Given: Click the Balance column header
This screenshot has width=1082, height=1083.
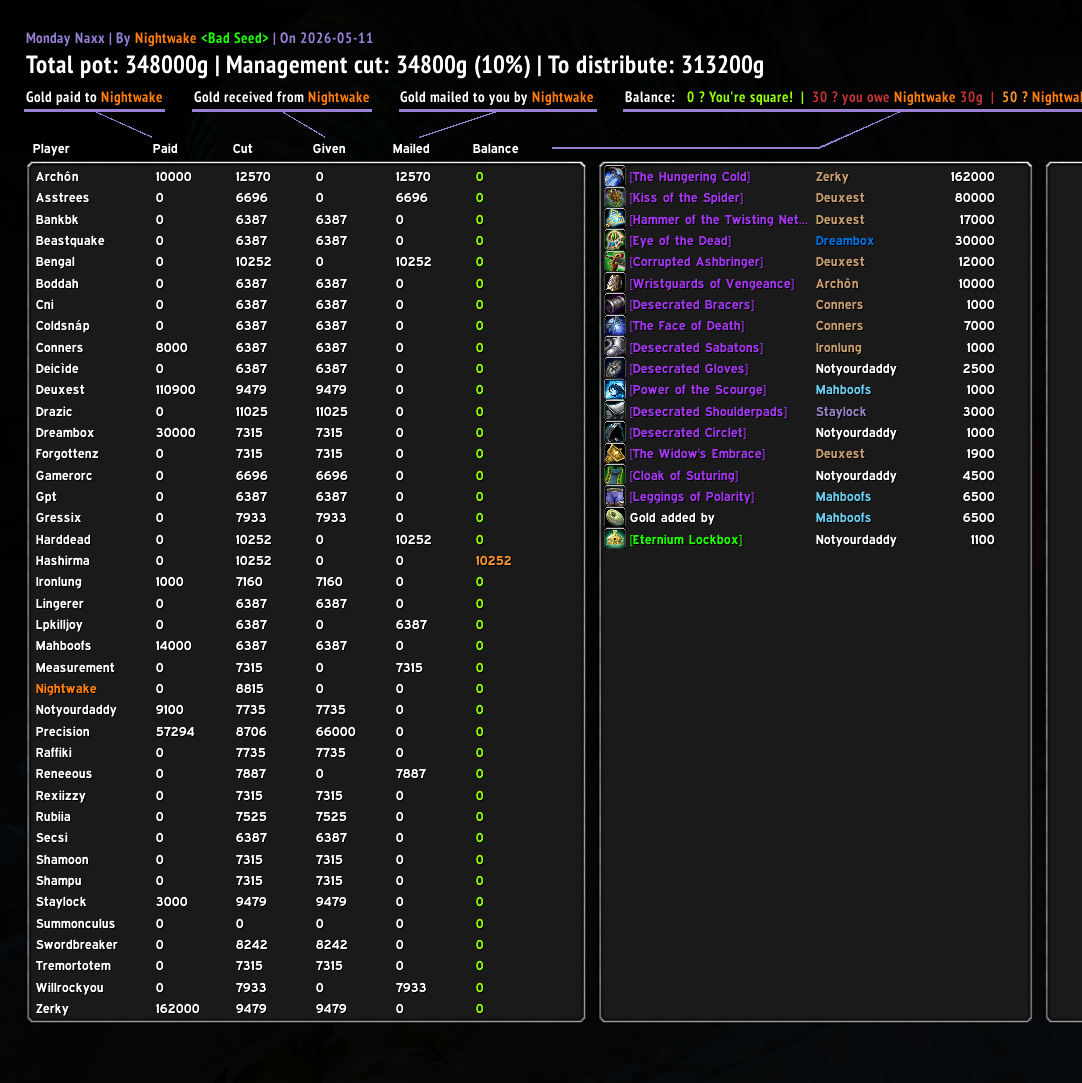Looking at the screenshot, I should point(495,148).
